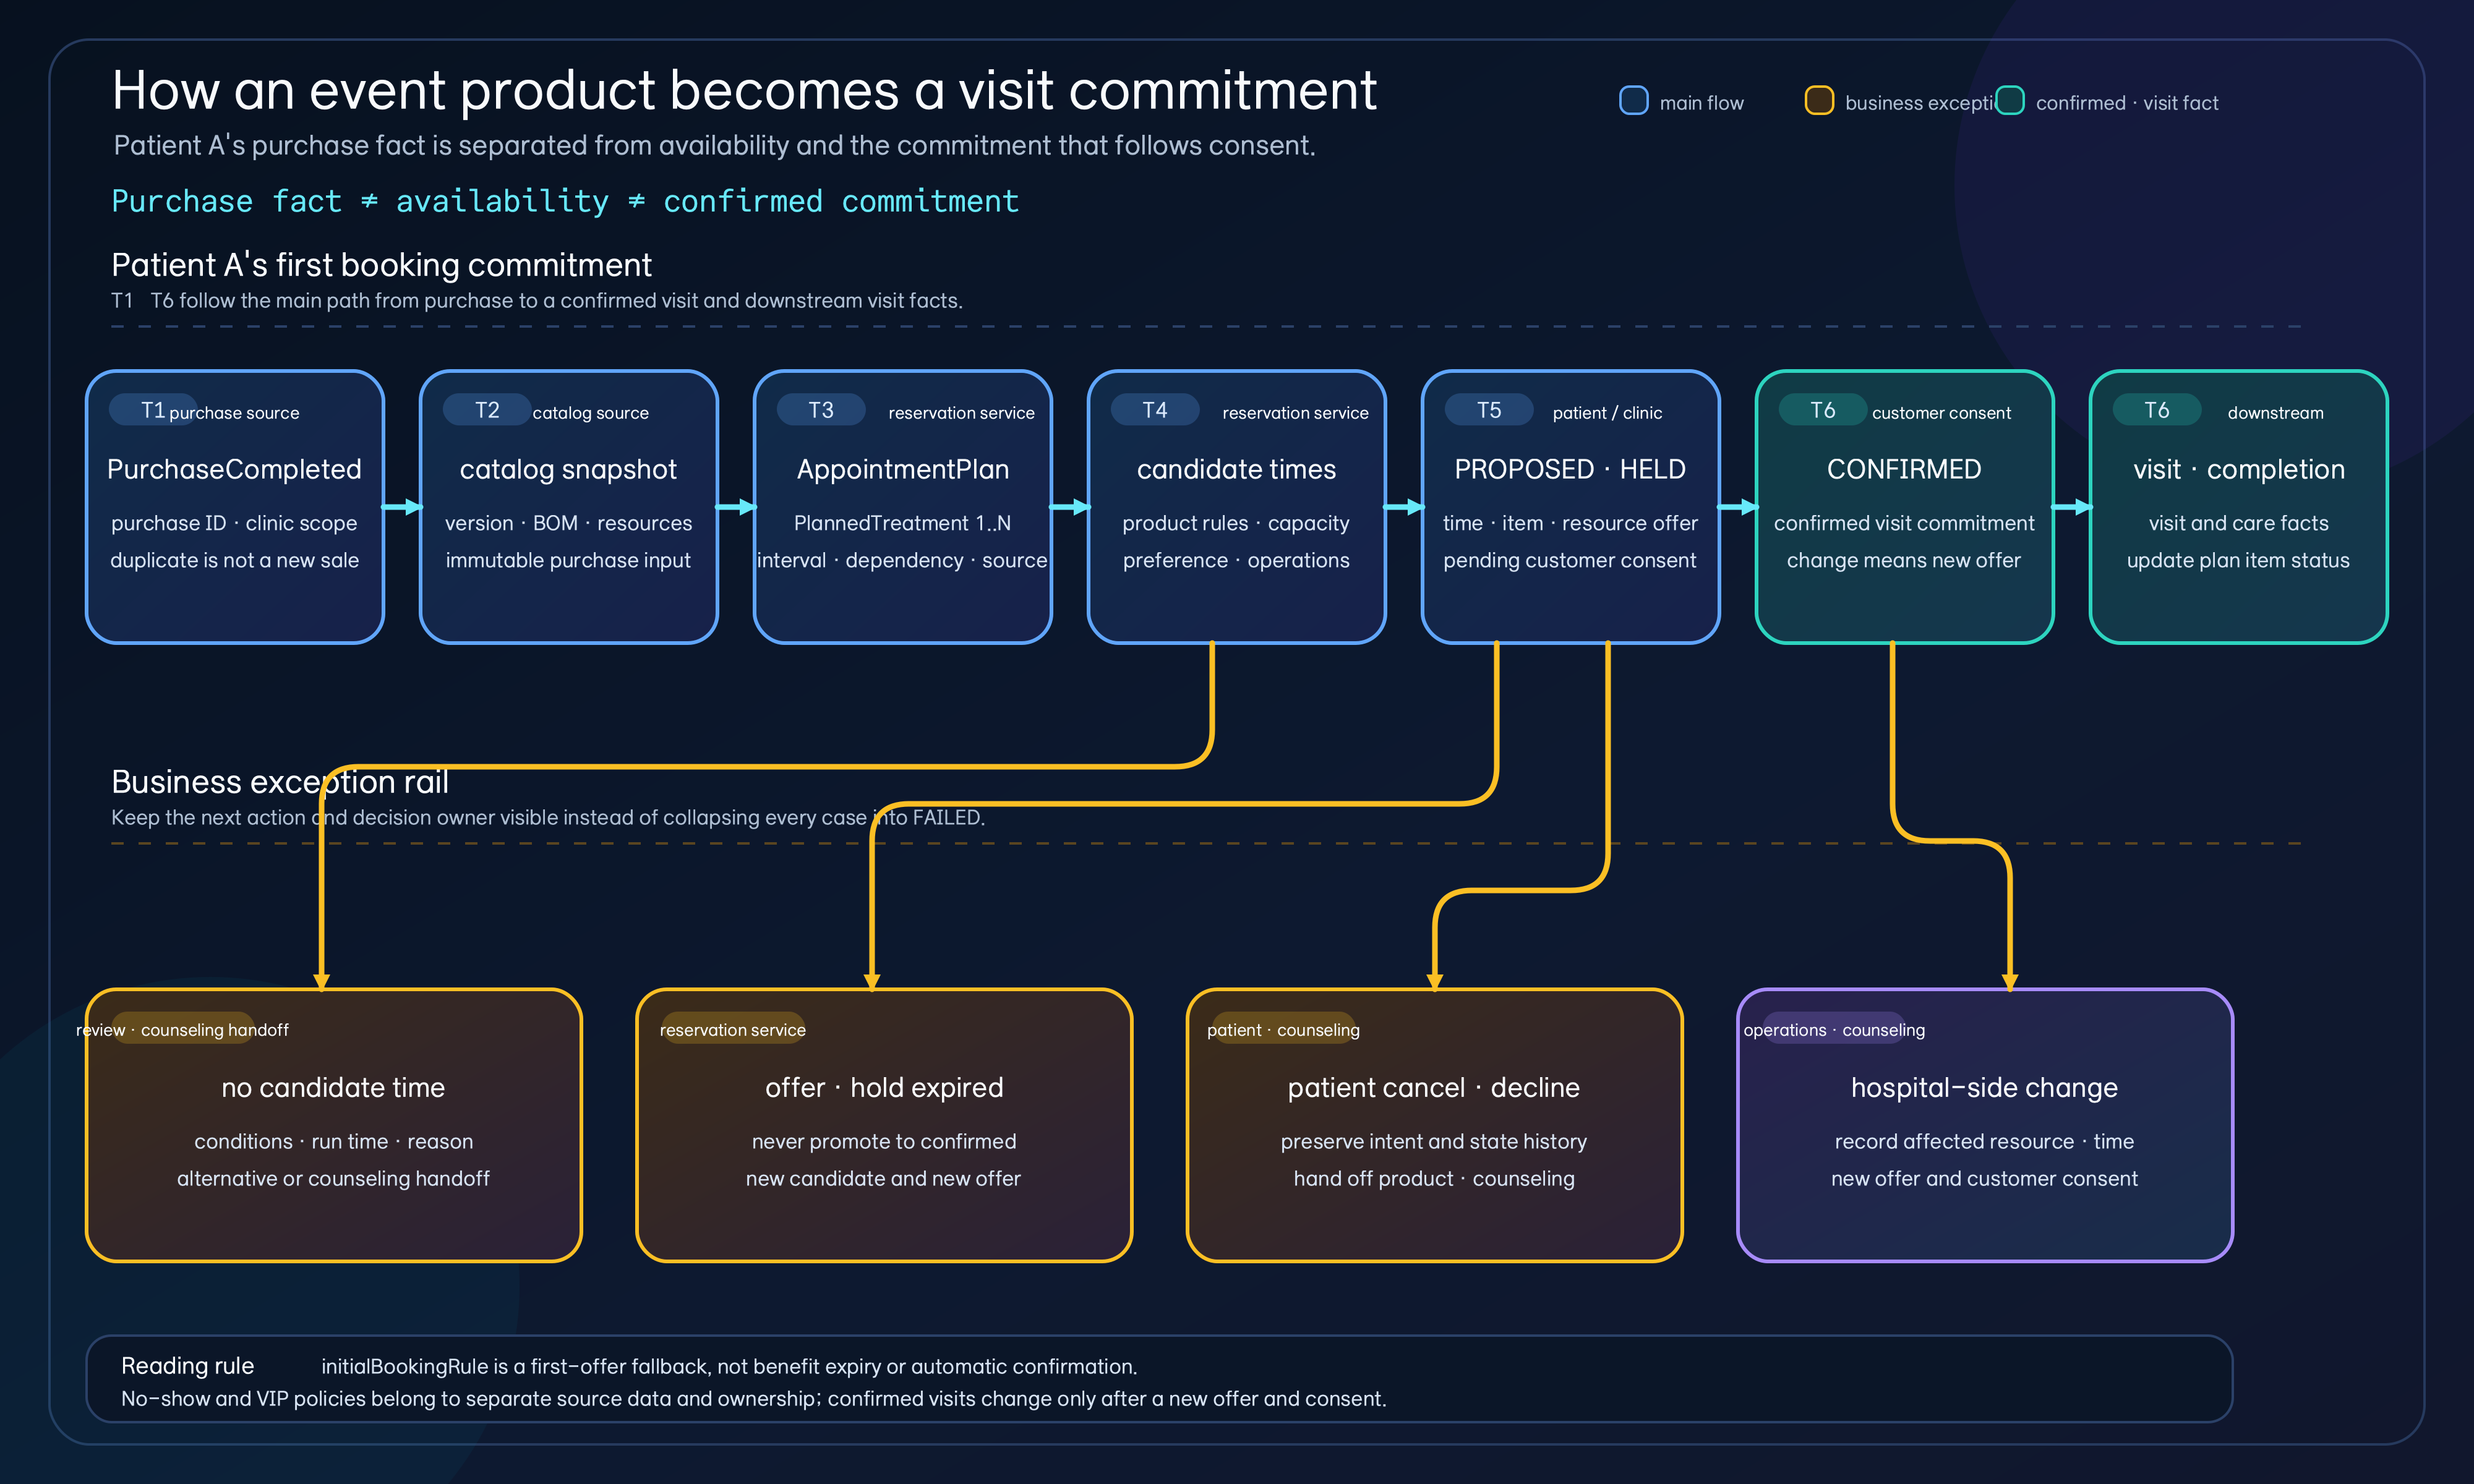Click the arrow from PROPOSED · HELD to CONFIRMED
Image resolution: width=2474 pixels, height=1484 pixels.
pyautogui.click(x=1738, y=507)
